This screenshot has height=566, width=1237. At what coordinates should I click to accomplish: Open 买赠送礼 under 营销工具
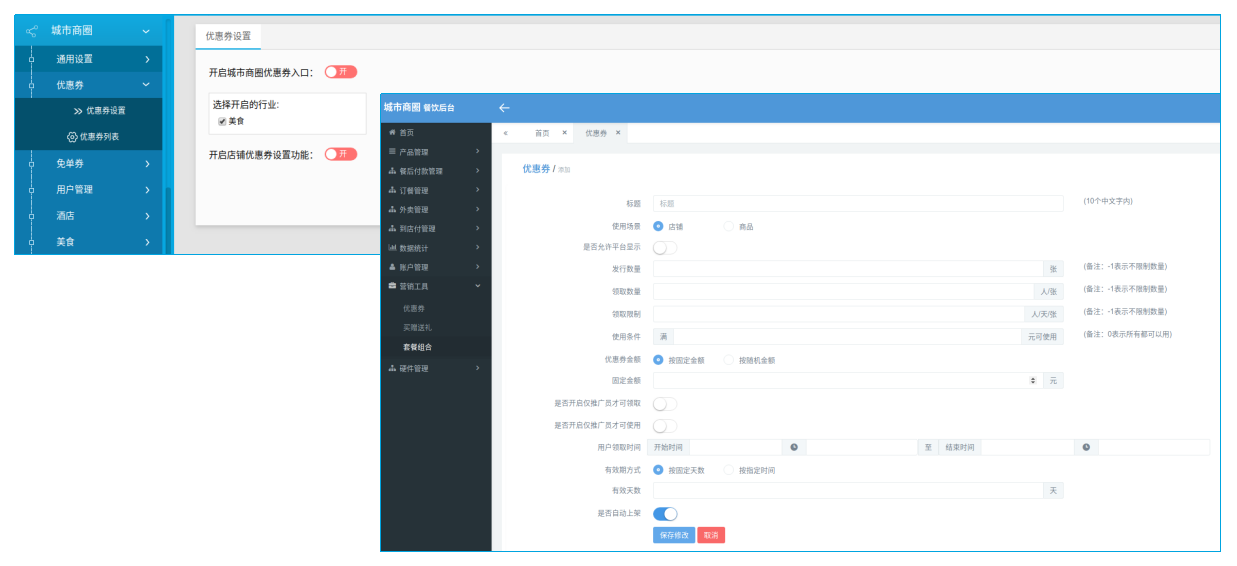point(417,328)
